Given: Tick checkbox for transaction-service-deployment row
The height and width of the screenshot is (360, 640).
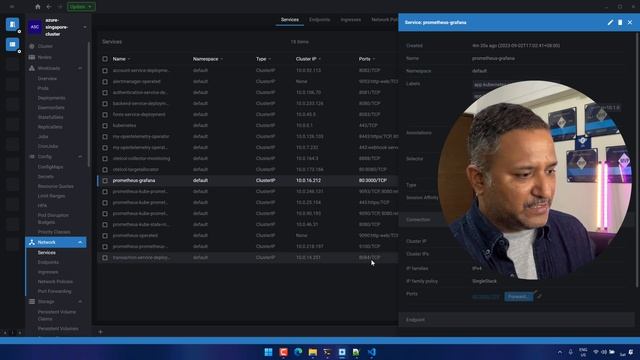Looking at the screenshot, I should pos(105,258).
